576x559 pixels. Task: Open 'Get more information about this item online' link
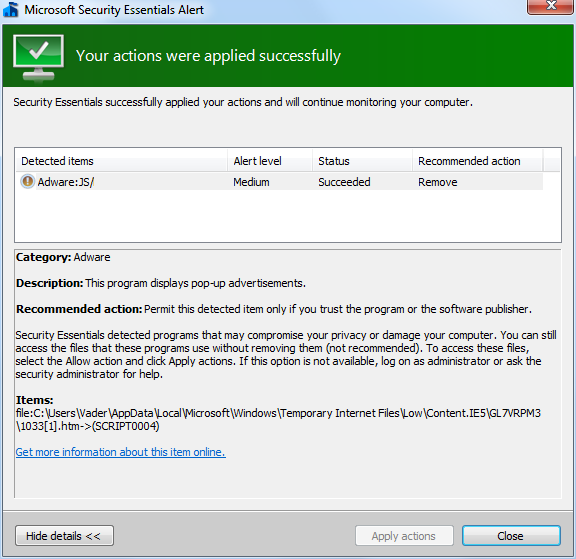tap(120, 452)
